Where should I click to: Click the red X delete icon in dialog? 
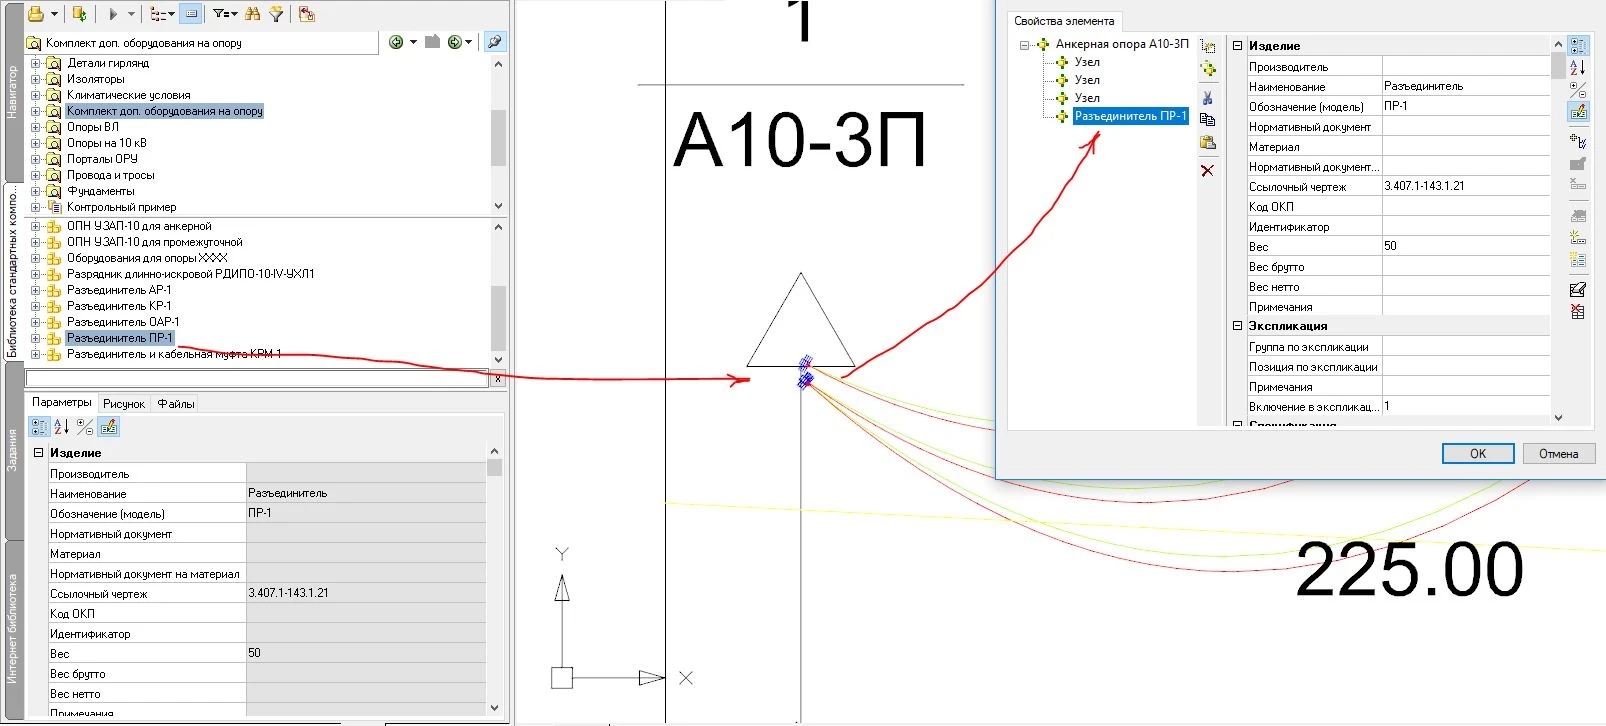click(1208, 171)
